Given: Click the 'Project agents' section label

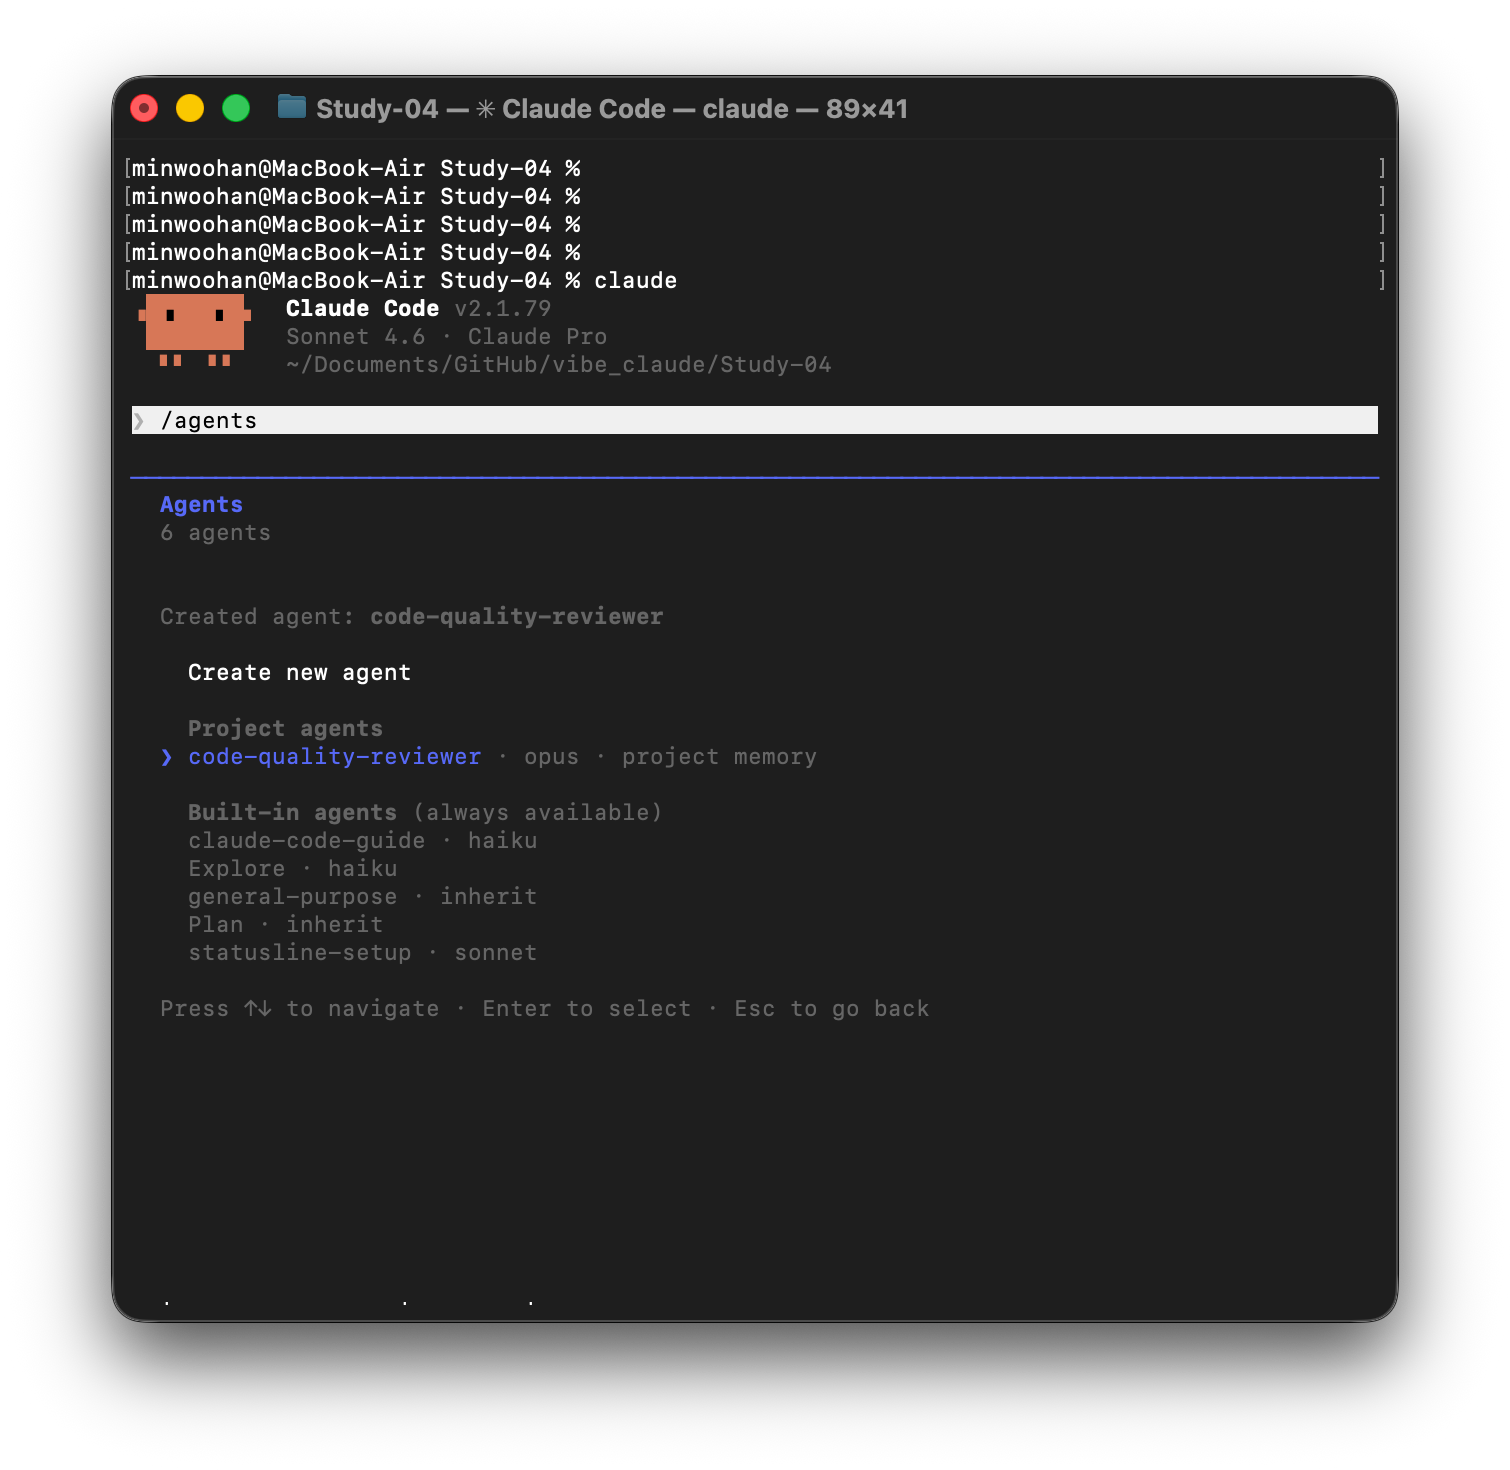Looking at the screenshot, I should tap(285, 729).
